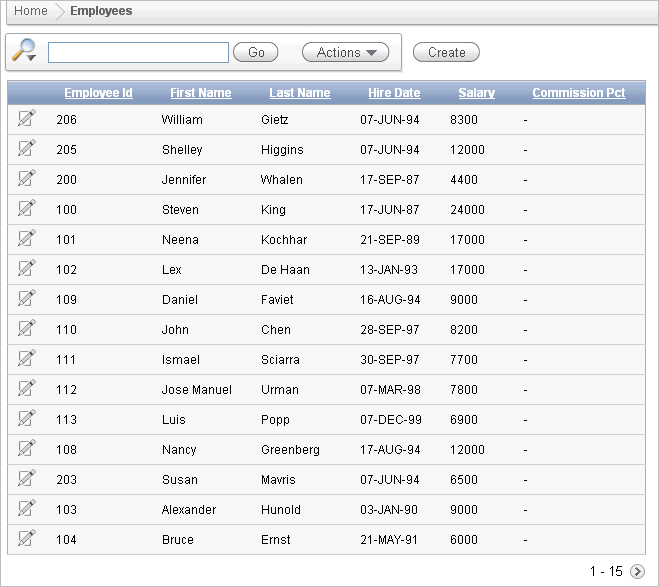The image size is (659, 587).
Task: Click hire date 07-DEC-99
Action: [391, 420]
